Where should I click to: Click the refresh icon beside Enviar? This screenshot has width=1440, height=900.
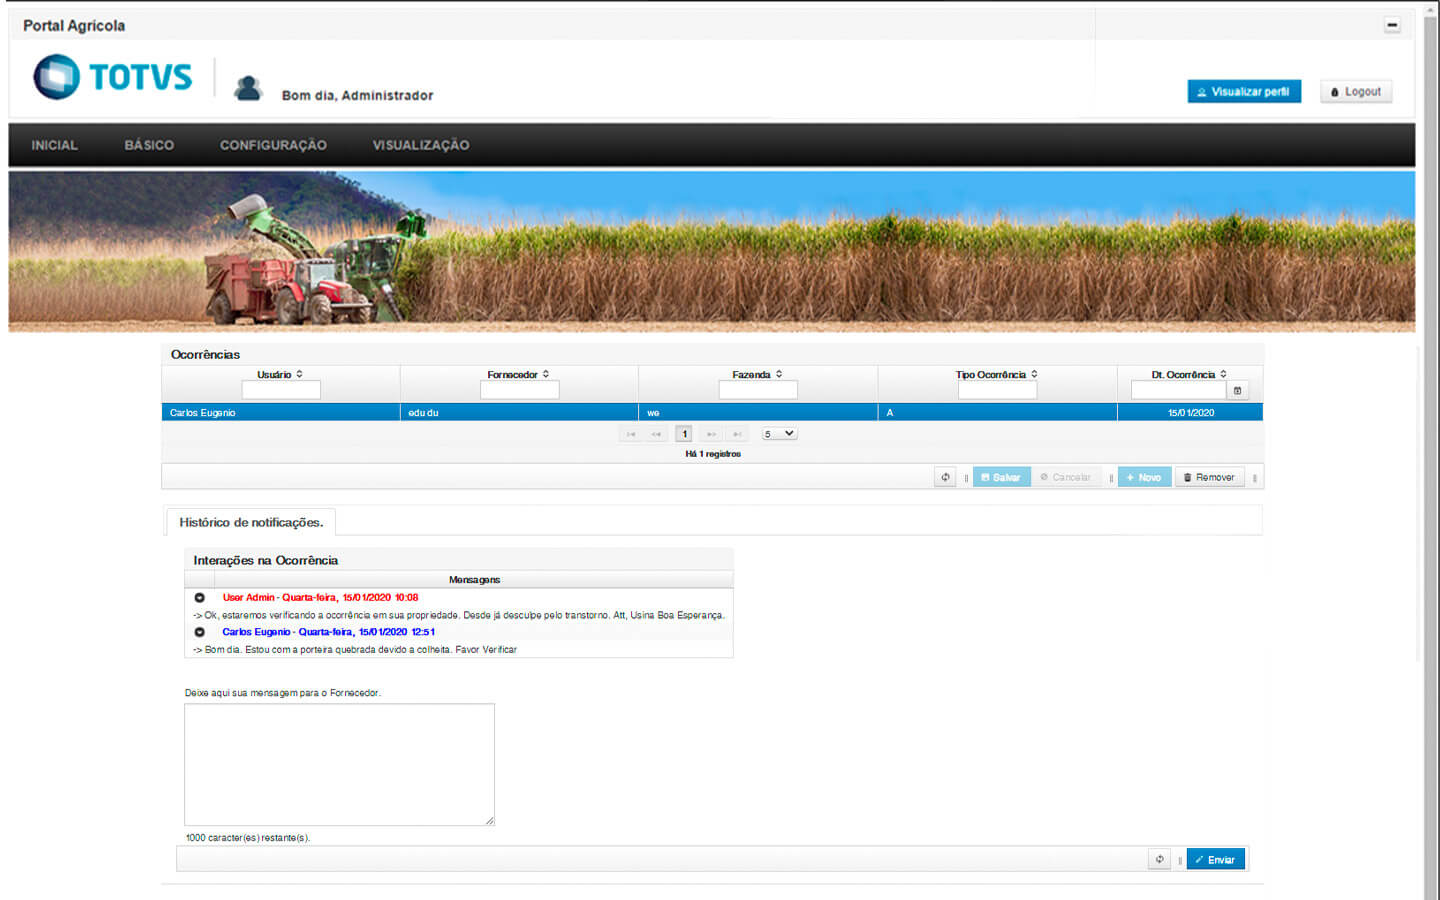(1159, 859)
